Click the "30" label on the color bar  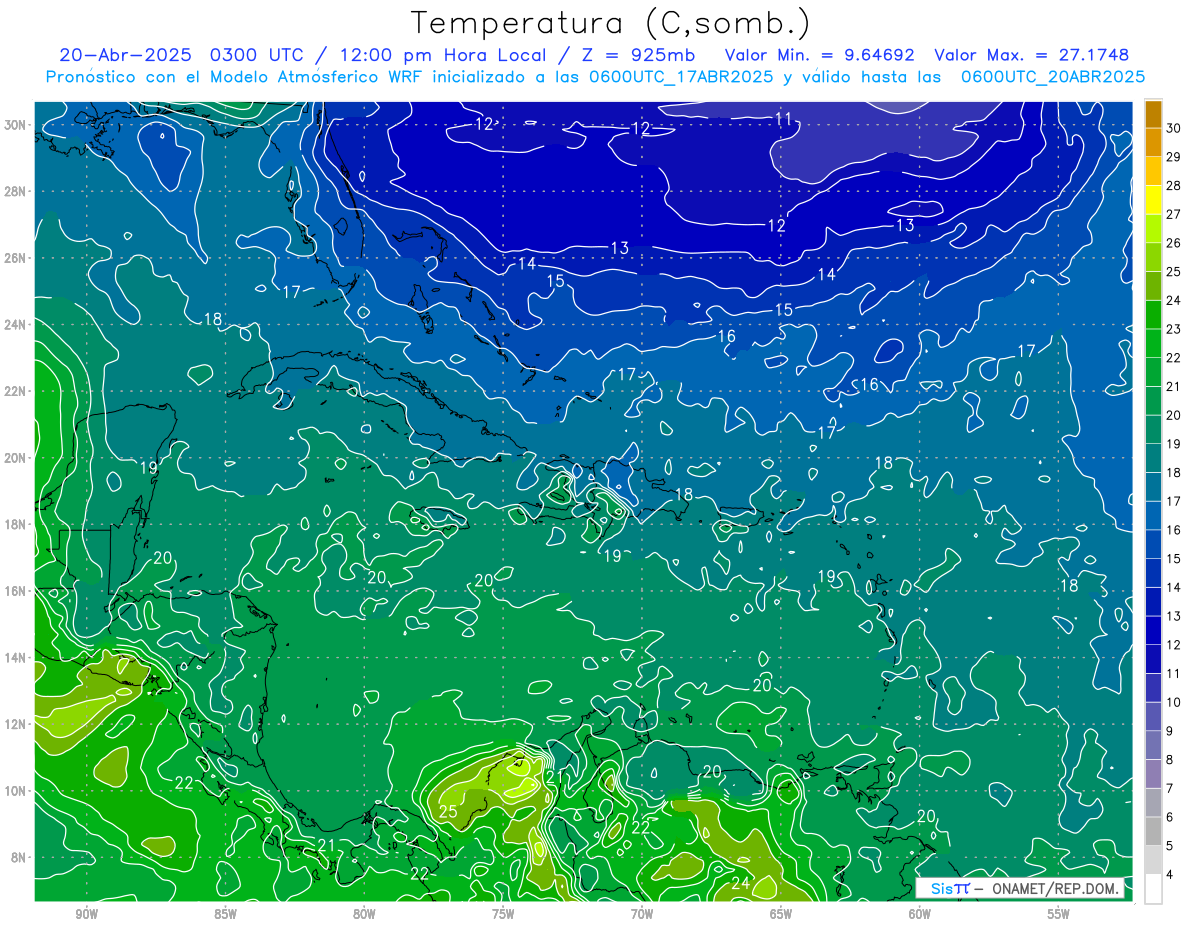(1174, 128)
